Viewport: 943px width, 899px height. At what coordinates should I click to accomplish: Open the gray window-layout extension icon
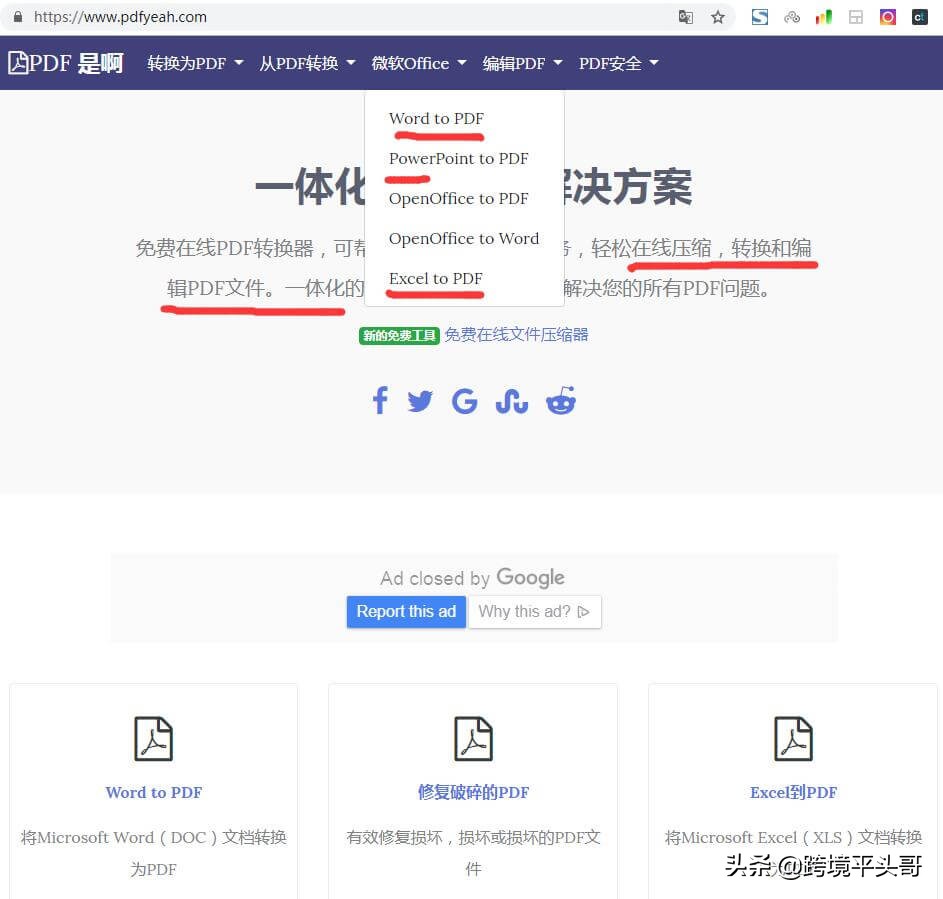click(x=856, y=17)
